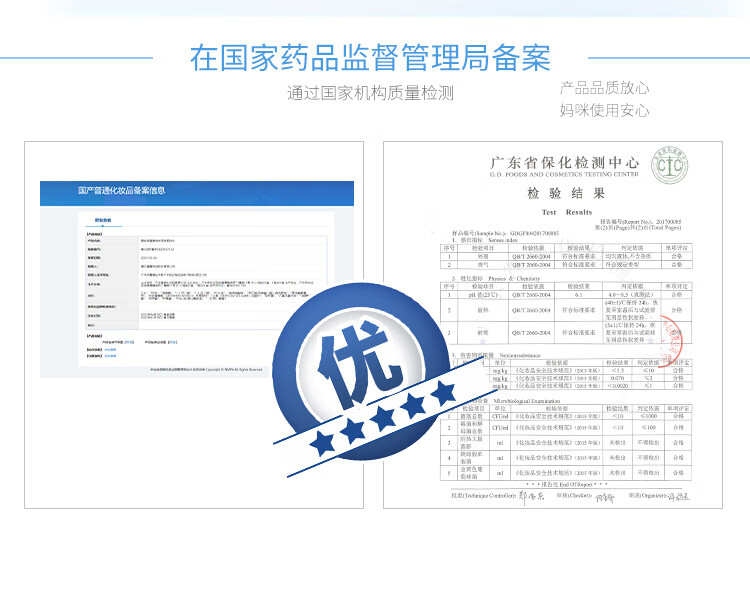Click the subtitle 通过国家机构质量检测
The height and width of the screenshot is (593, 750).
370,93
